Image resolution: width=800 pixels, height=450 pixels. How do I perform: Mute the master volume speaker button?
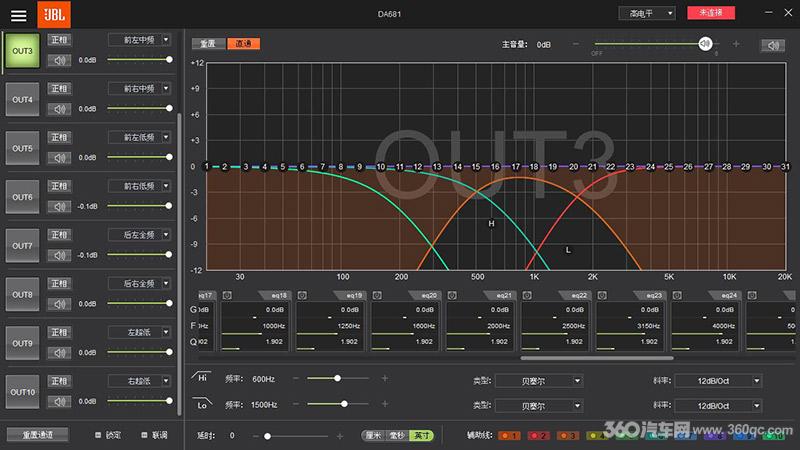pos(773,45)
